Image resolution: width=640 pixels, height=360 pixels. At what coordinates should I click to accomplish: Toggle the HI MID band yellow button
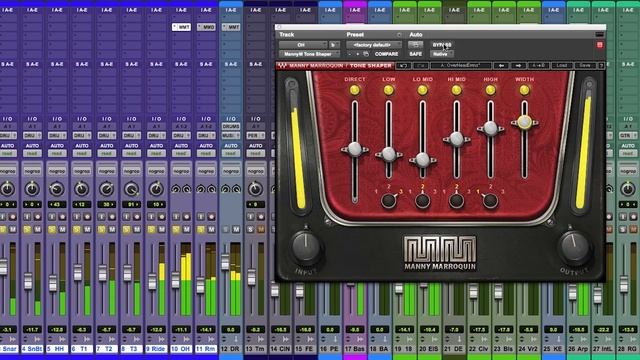pyautogui.click(x=456, y=90)
